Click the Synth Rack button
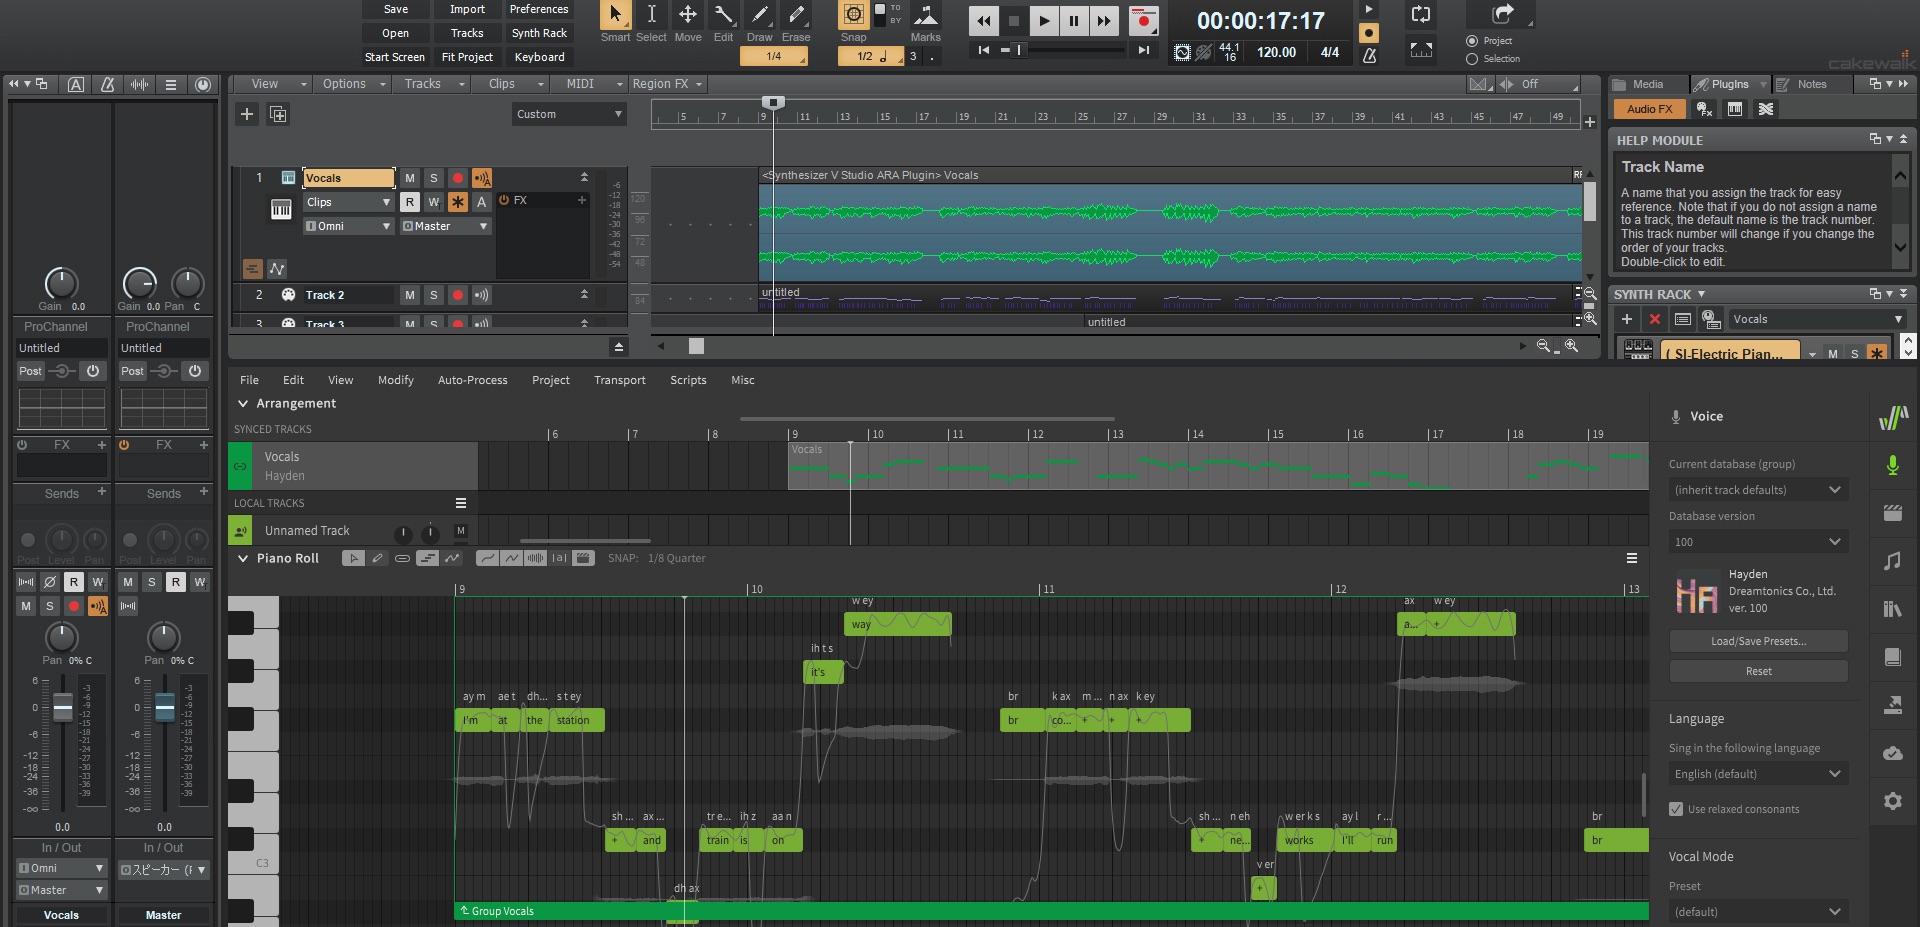The height and width of the screenshot is (927, 1920). coord(539,33)
